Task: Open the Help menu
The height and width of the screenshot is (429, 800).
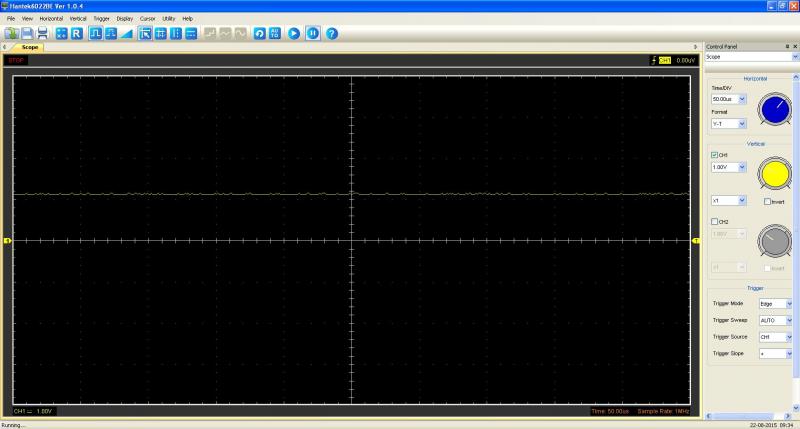Action: pos(188,18)
